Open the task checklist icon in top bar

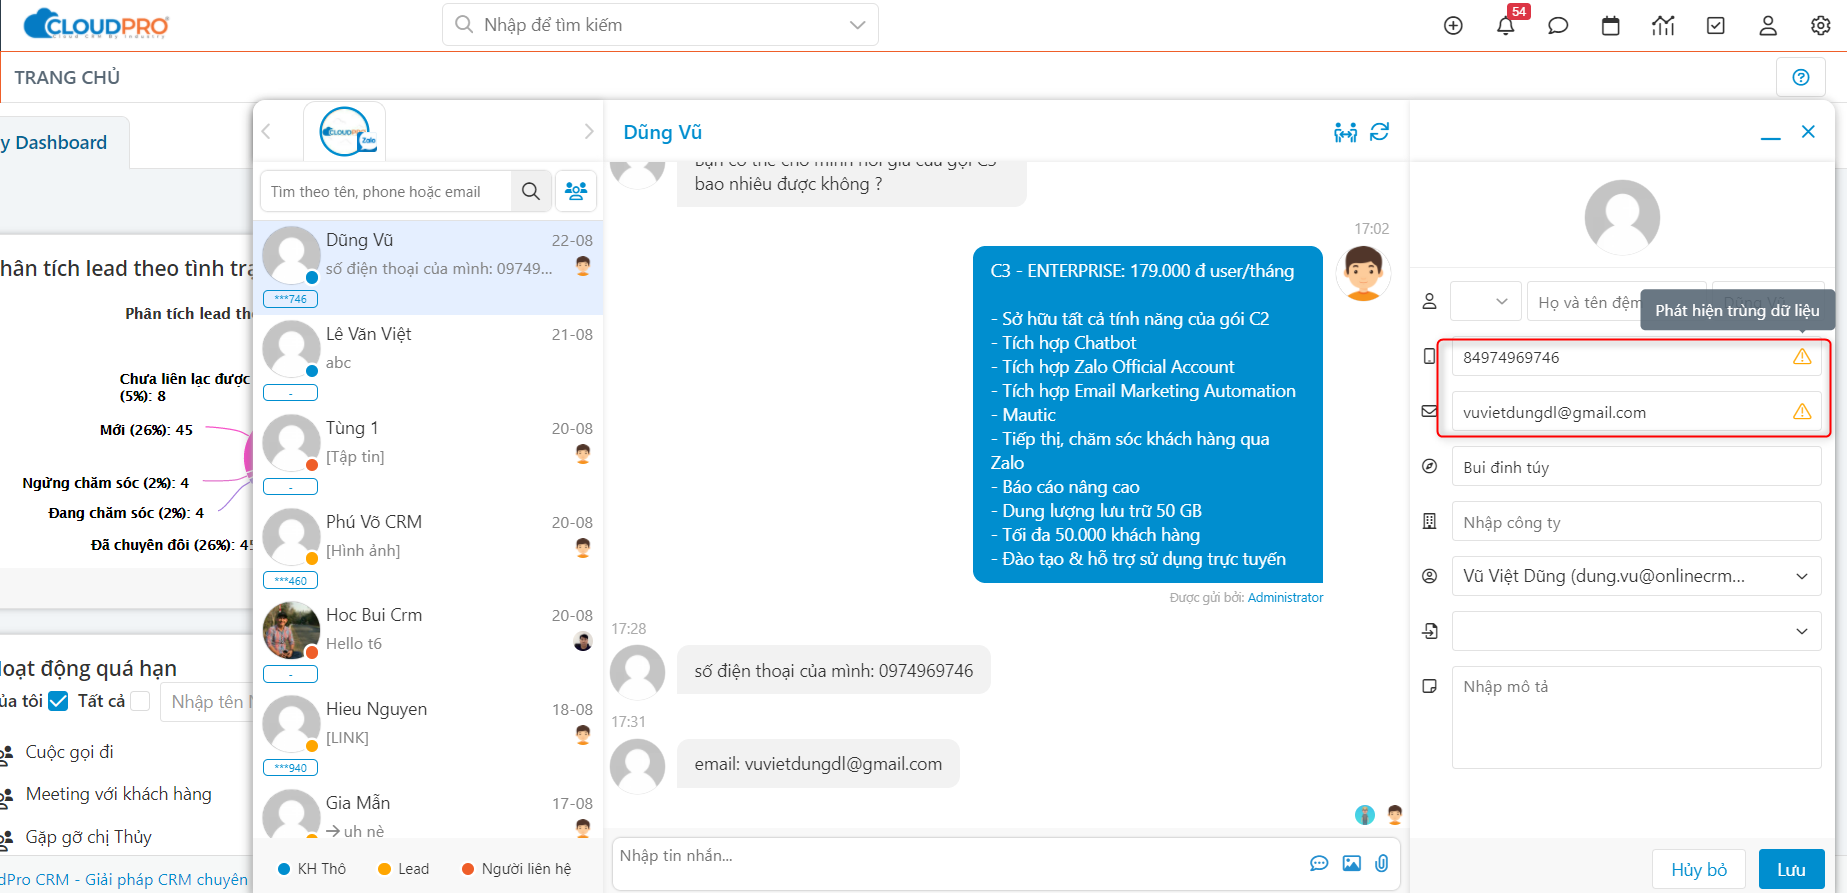pyautogui.click(x=1716, y=26)
